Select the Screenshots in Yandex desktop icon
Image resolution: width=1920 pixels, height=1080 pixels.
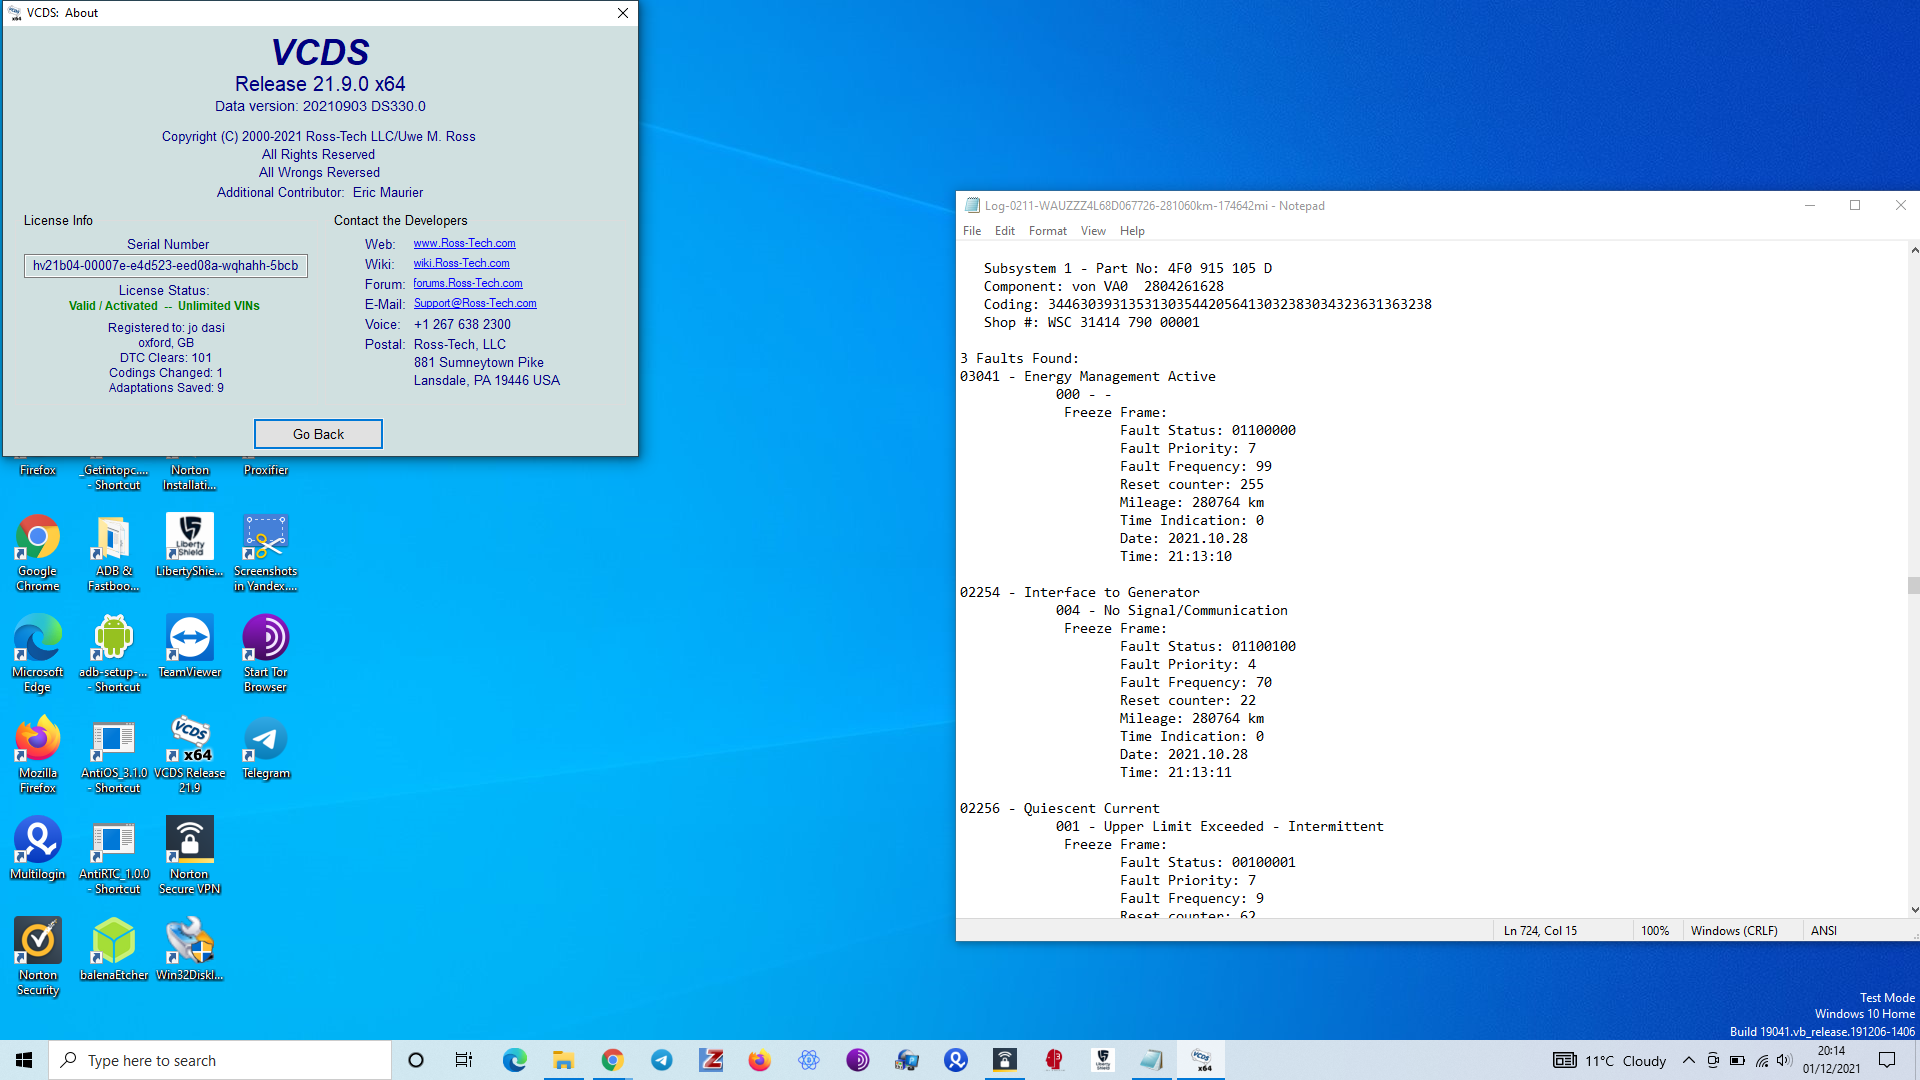266,554
